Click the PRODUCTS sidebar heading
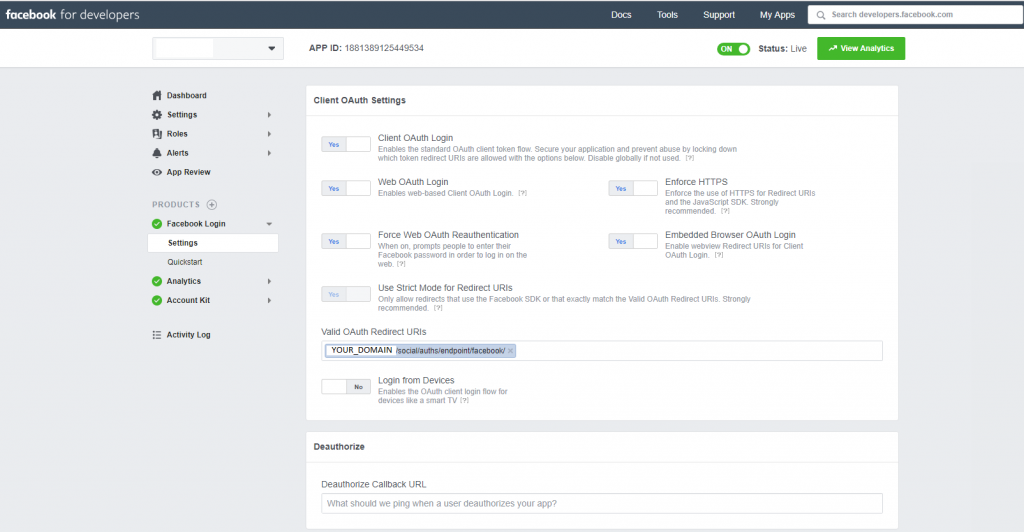This screenshot has width=1024, height=532. click(x=176, y=204)
